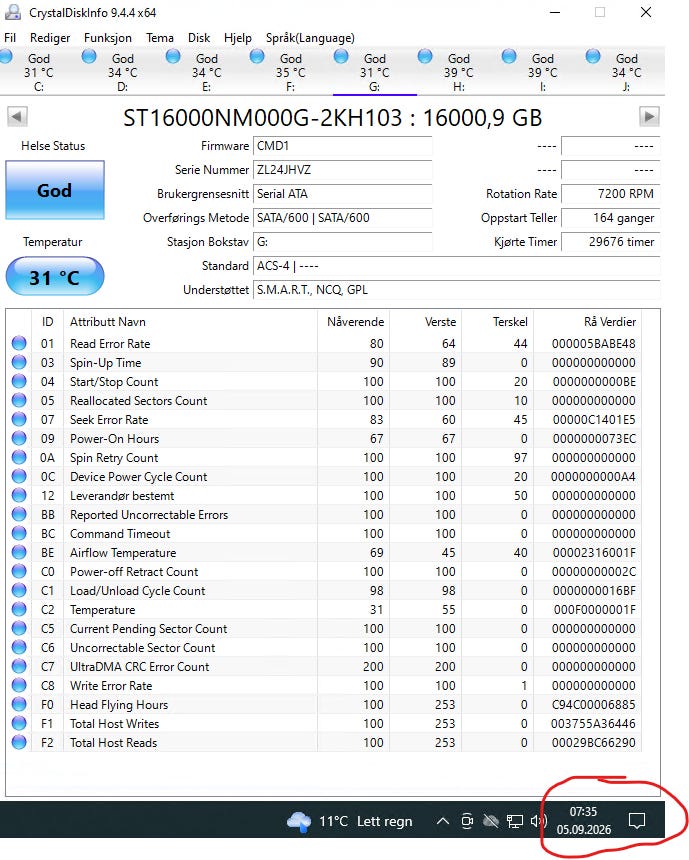Viewport: 689px width, 860px height.
Task: Click the Rå Verdier column header
Action: tap(588, 322)
